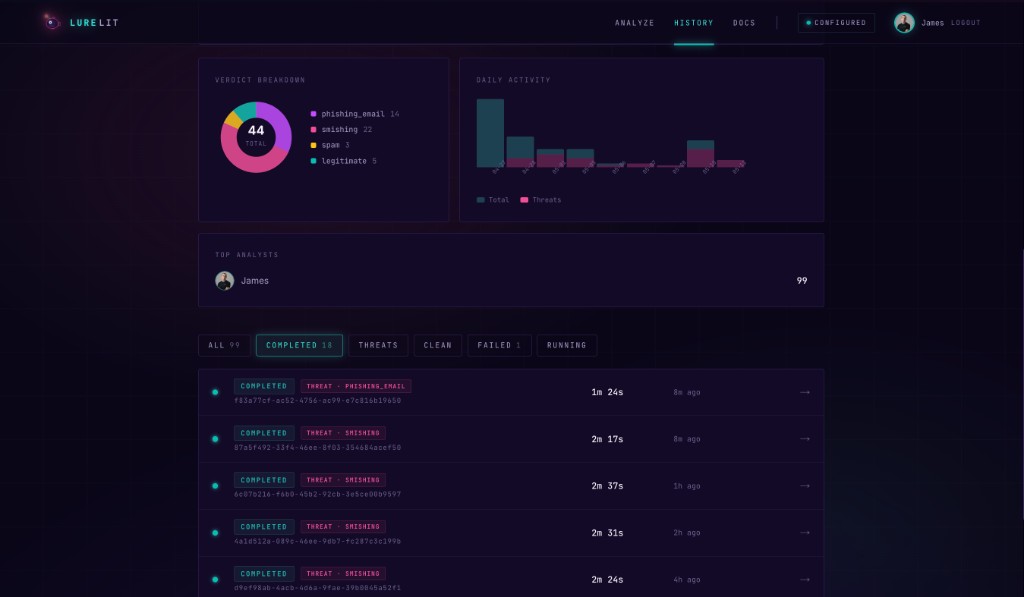Show the All 99 filter tab
The width and height of the screenshot is (1024, 597).
pyautogui.click(x=224, y=345)
